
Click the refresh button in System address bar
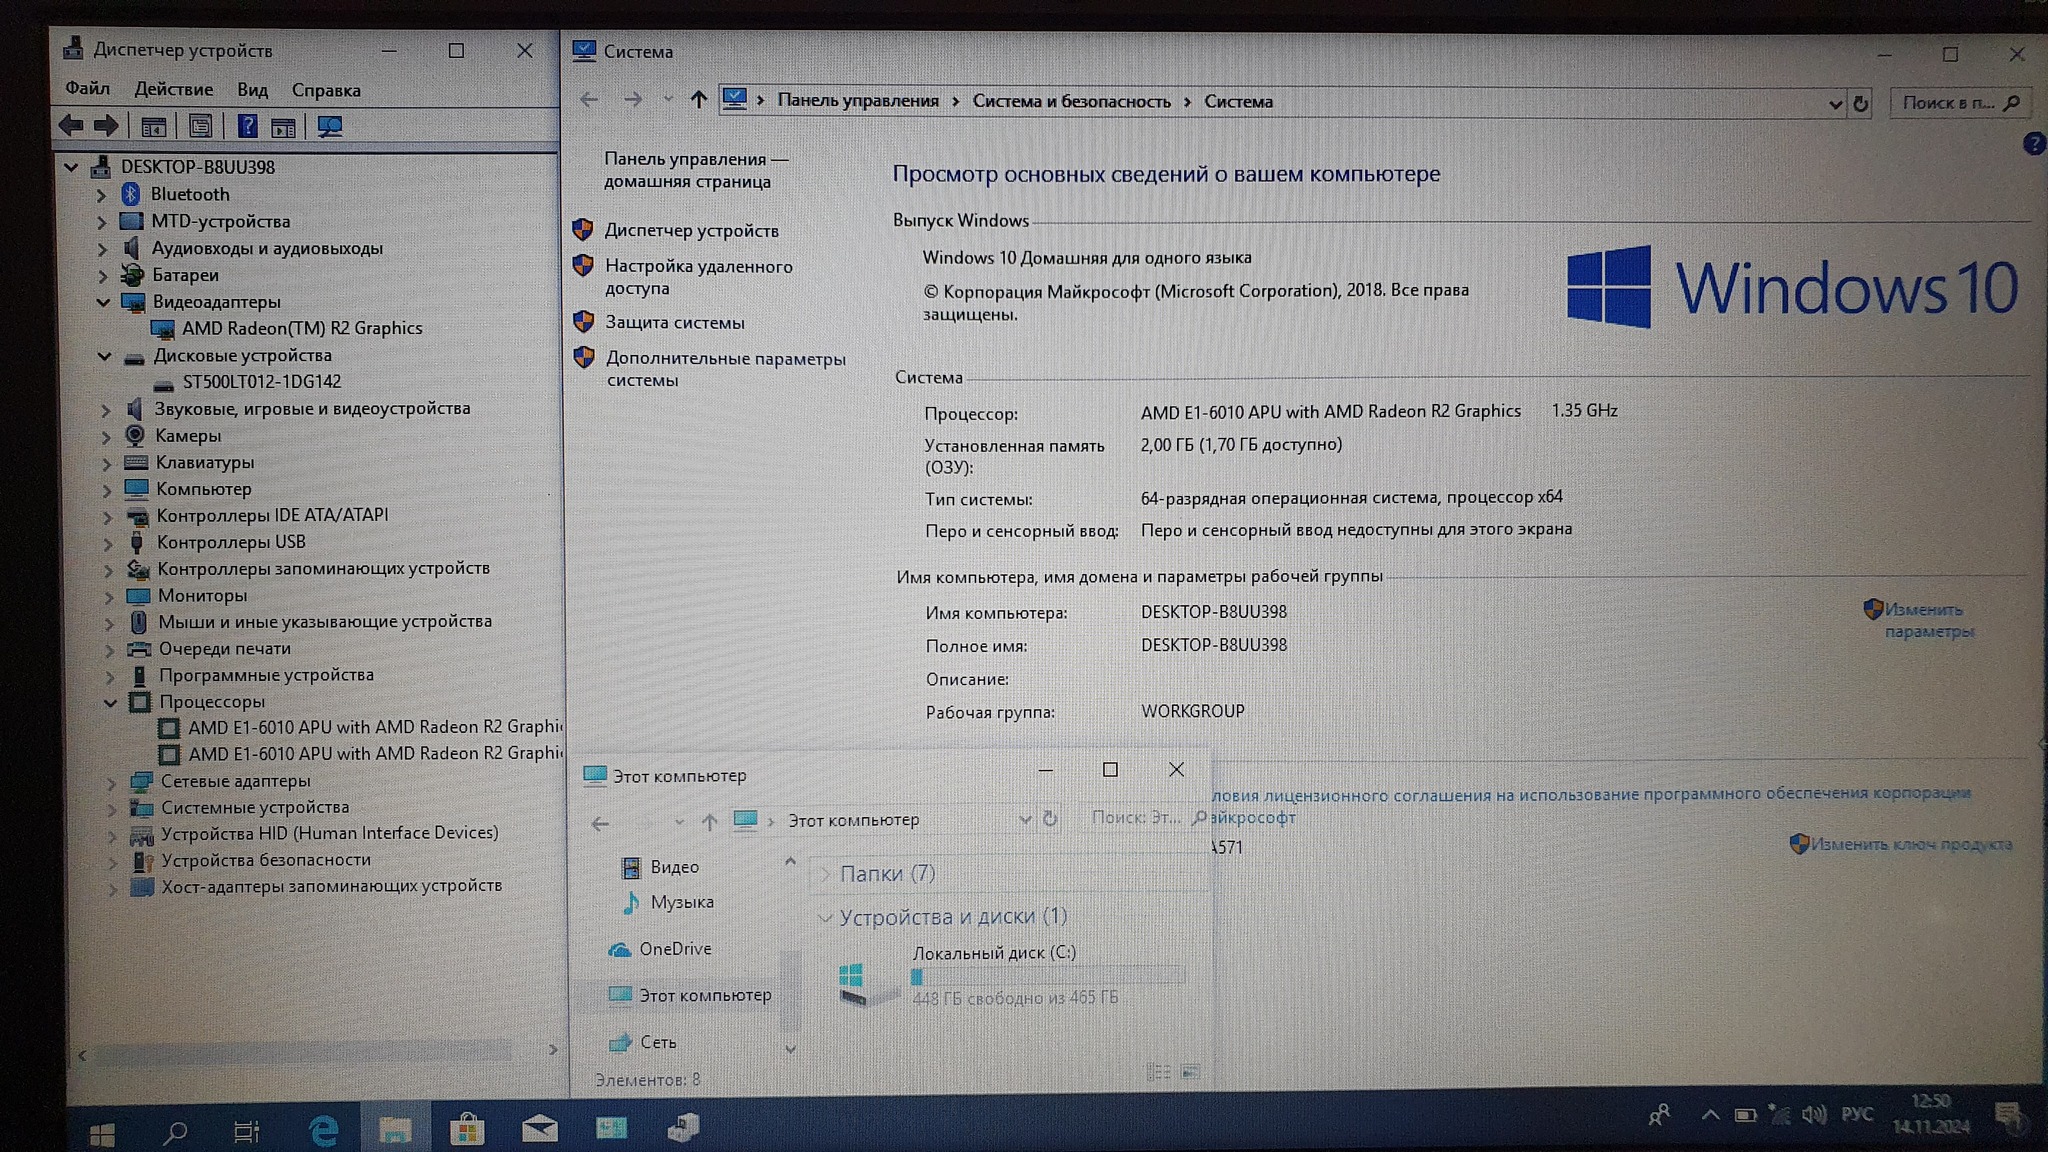1860,103
